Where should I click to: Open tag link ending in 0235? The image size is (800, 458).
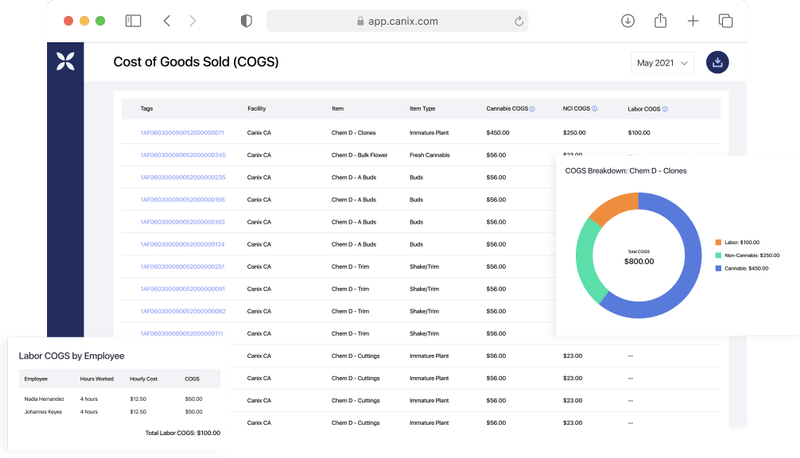pyautogui.click(x=183, y=177)
